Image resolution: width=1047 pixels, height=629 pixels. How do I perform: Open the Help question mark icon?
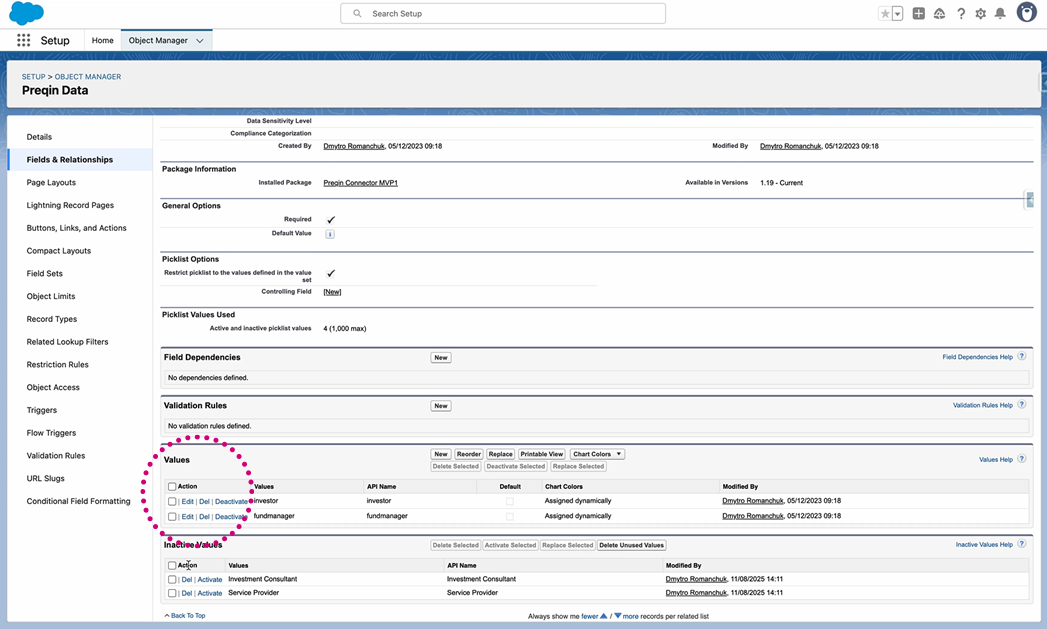pyautogui.click(x=960, y=14)
